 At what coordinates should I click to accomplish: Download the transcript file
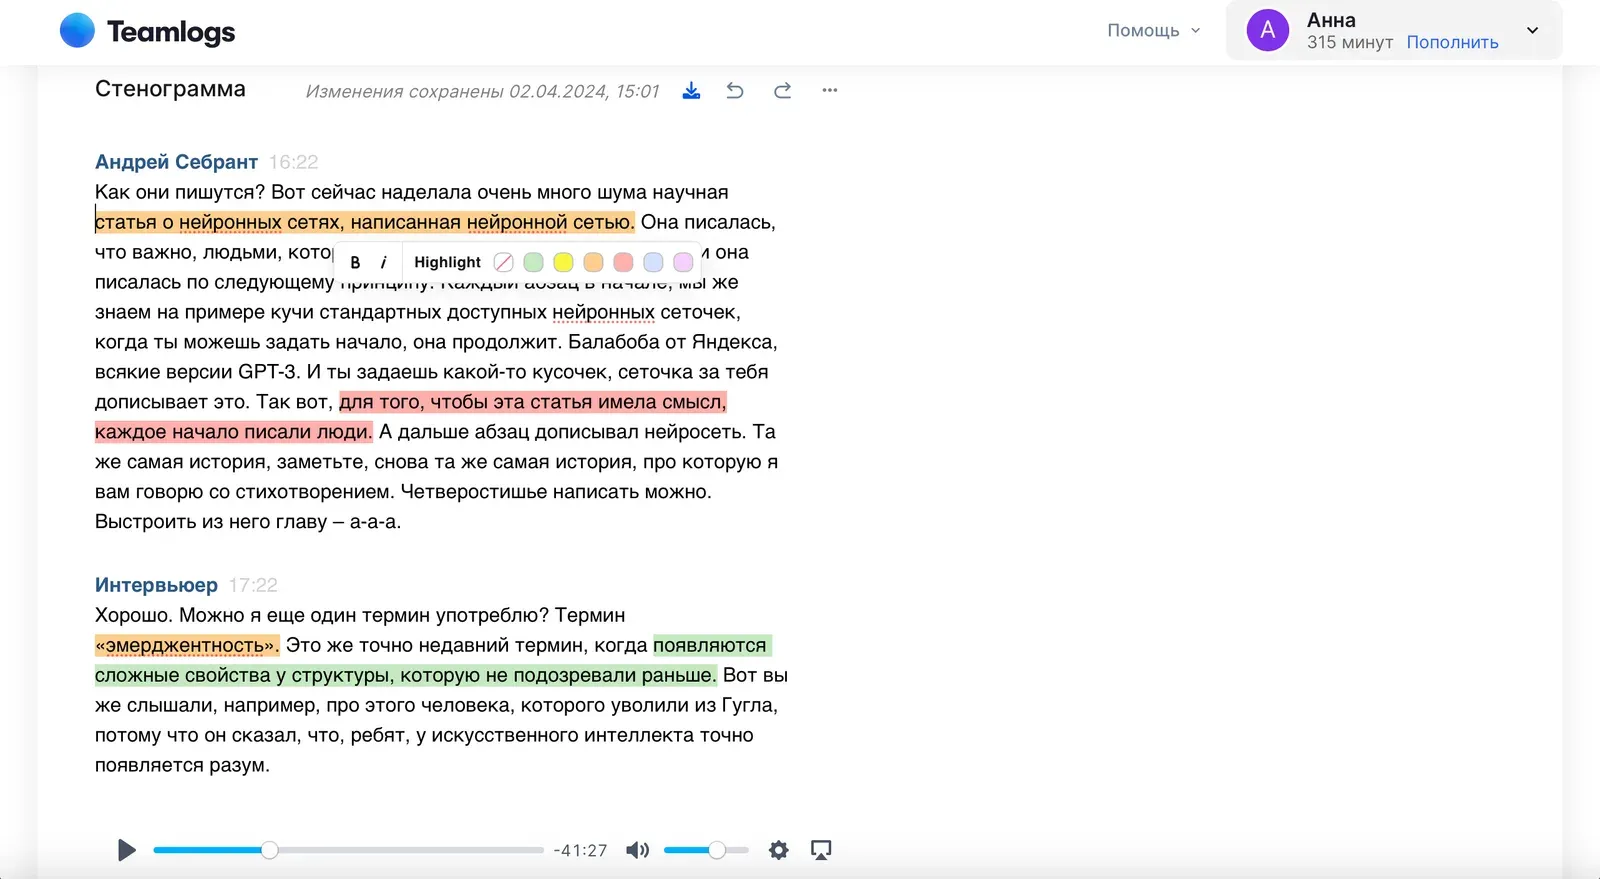[691, 91]
